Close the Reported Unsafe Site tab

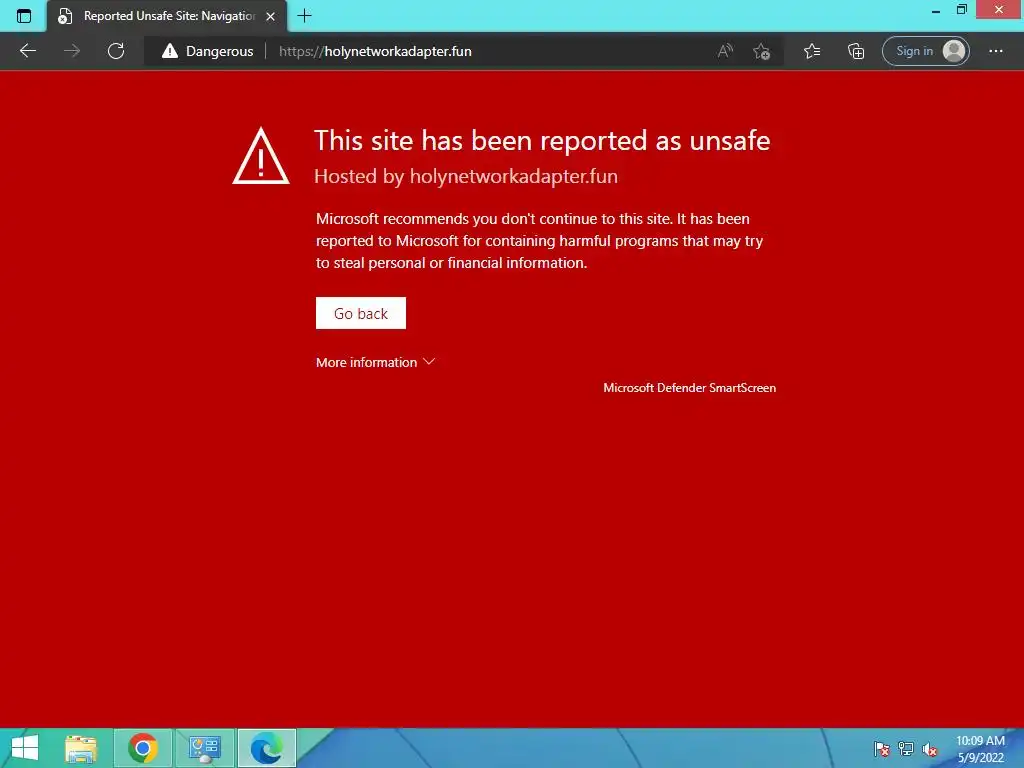coord(270,16)
